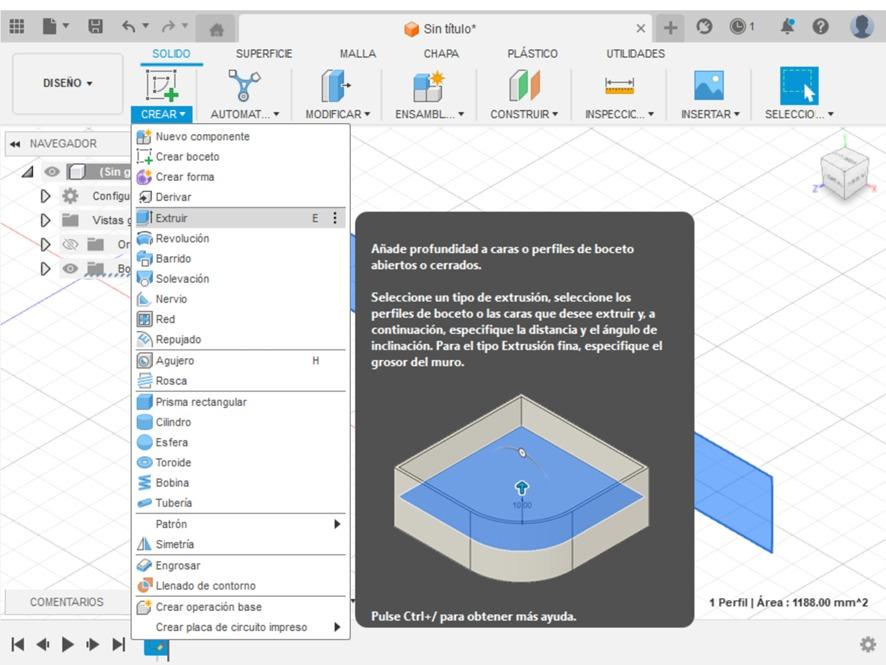This screenshot has height=665, width=886.
Task: Open the INSERTAR dropdown
Action: 710,114
